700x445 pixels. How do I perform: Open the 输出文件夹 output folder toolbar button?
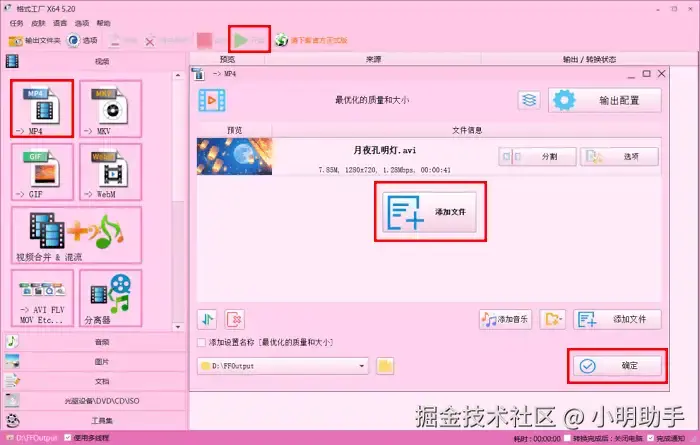pos(34,41)
